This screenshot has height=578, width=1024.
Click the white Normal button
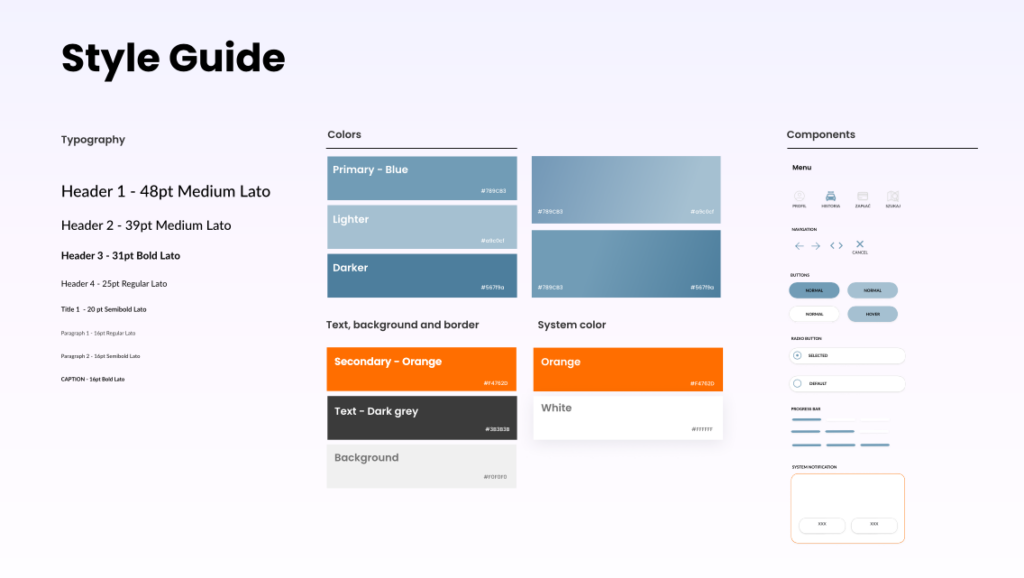(814, 314)
